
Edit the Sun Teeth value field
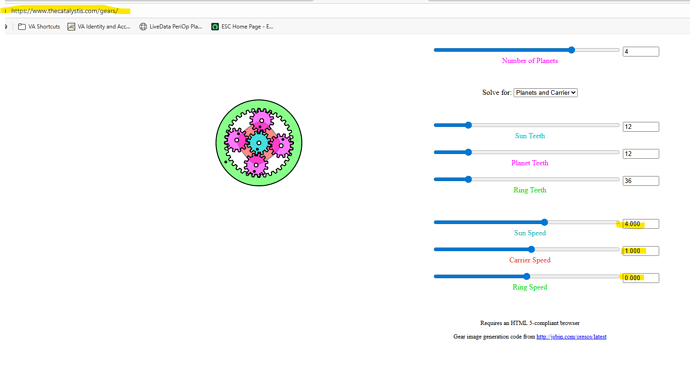pyautogui.click(x=641, y=127)
